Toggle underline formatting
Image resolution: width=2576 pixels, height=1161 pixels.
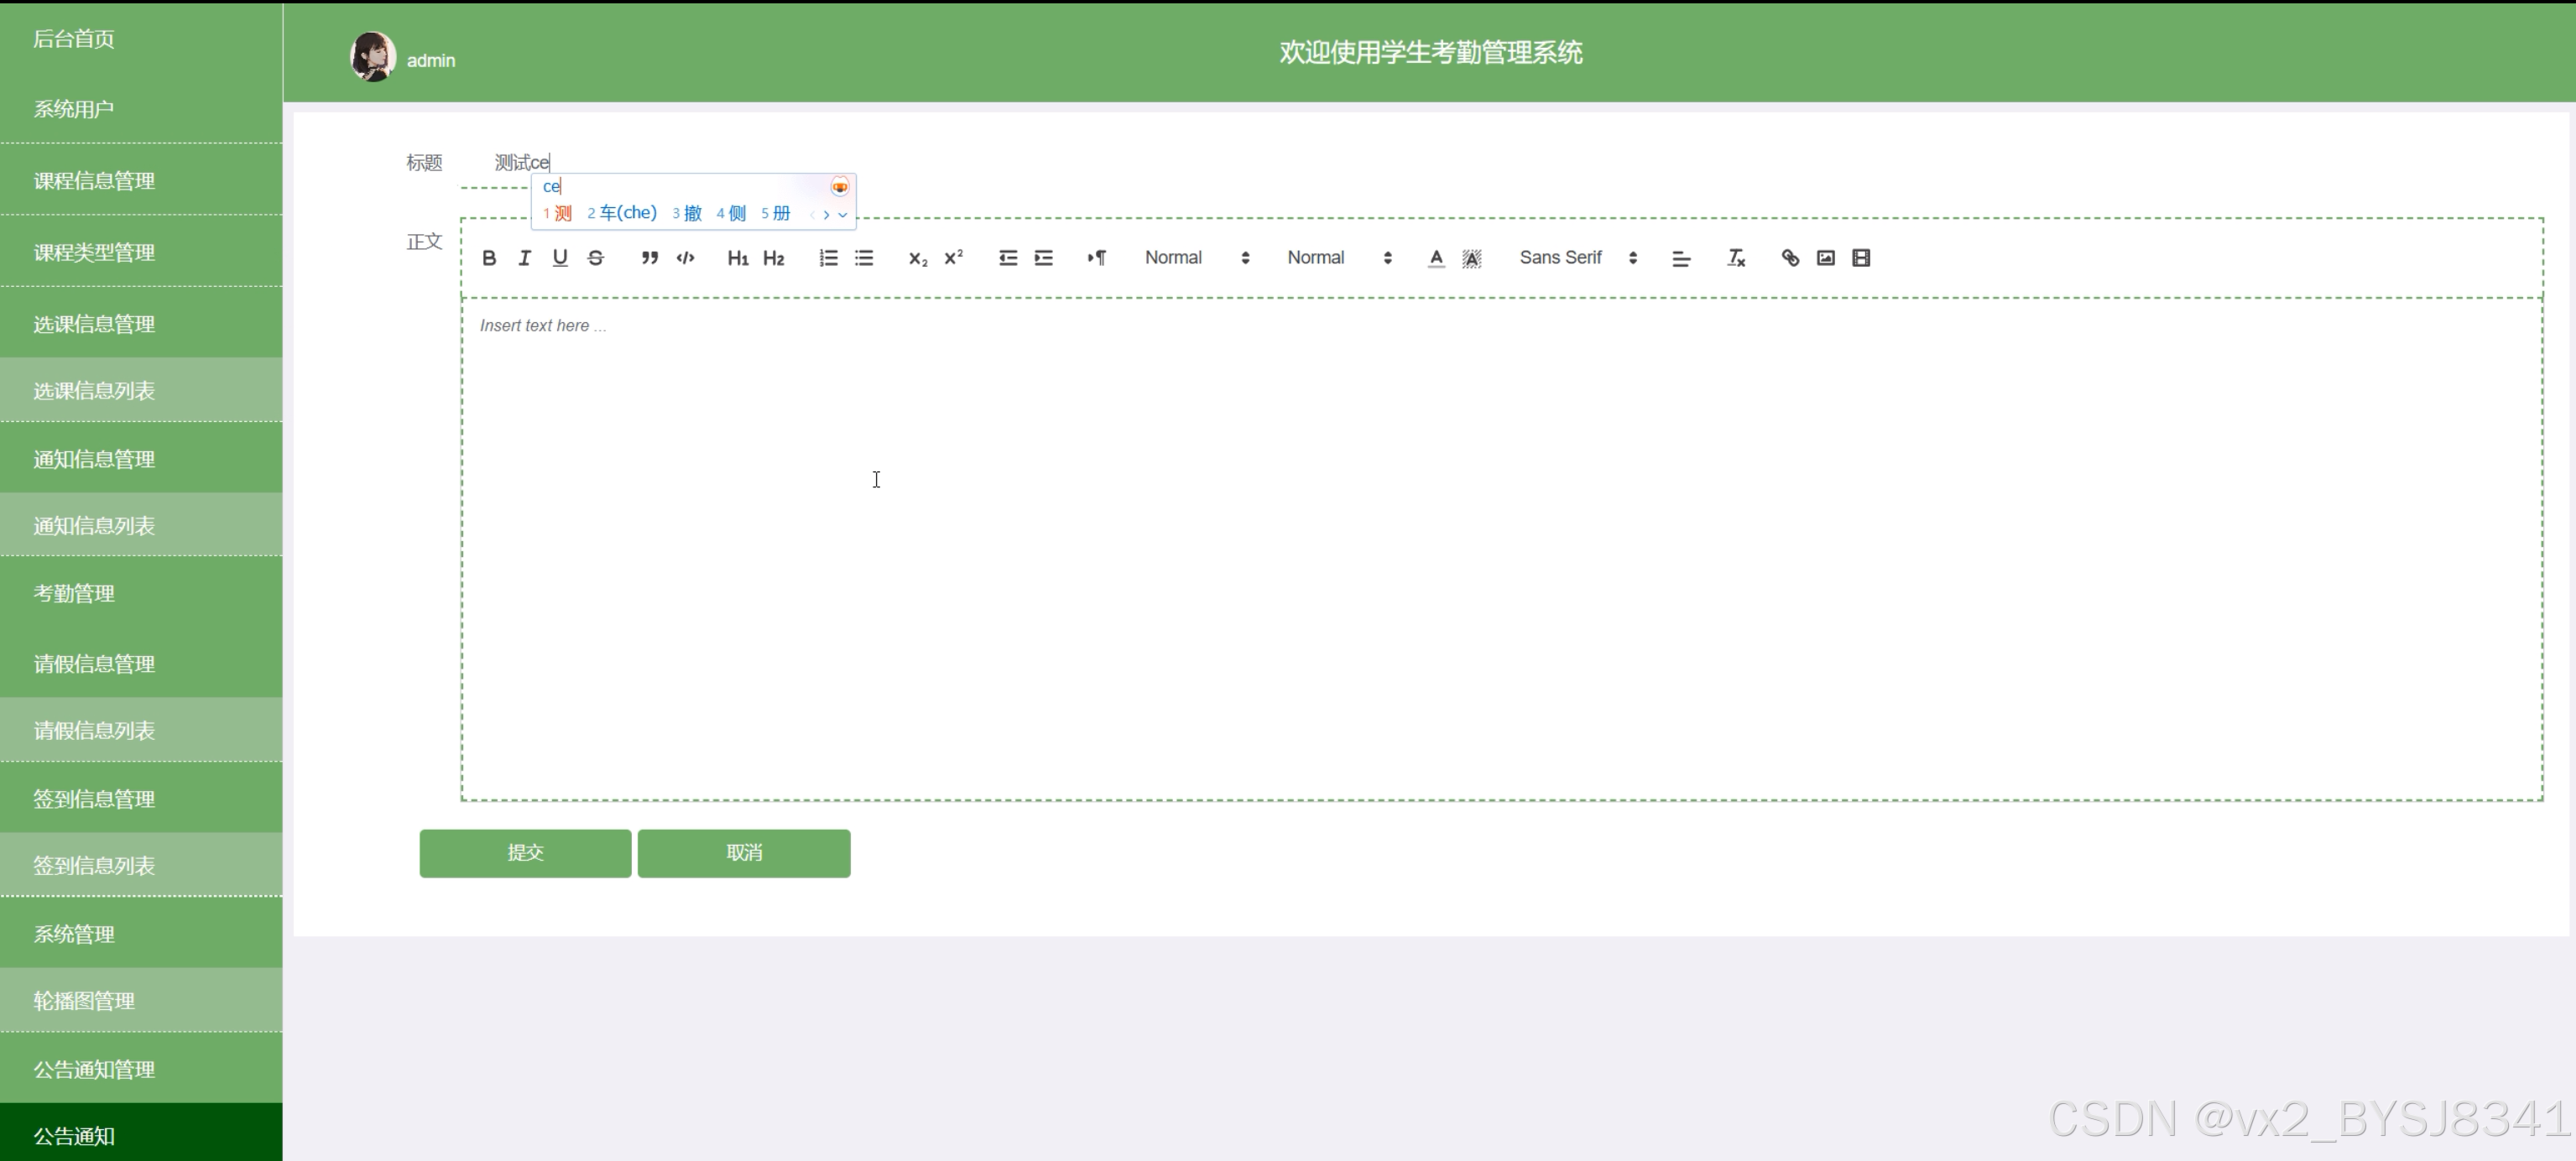point(560,258)
